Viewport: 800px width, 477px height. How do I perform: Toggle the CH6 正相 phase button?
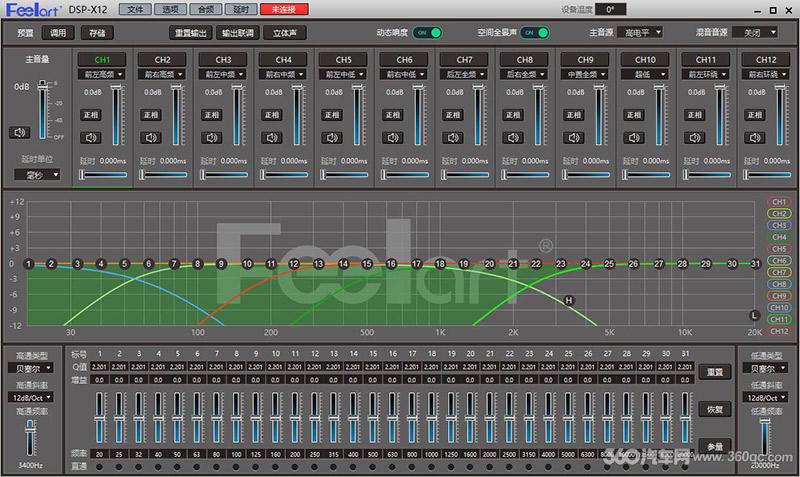pos(393,115)
